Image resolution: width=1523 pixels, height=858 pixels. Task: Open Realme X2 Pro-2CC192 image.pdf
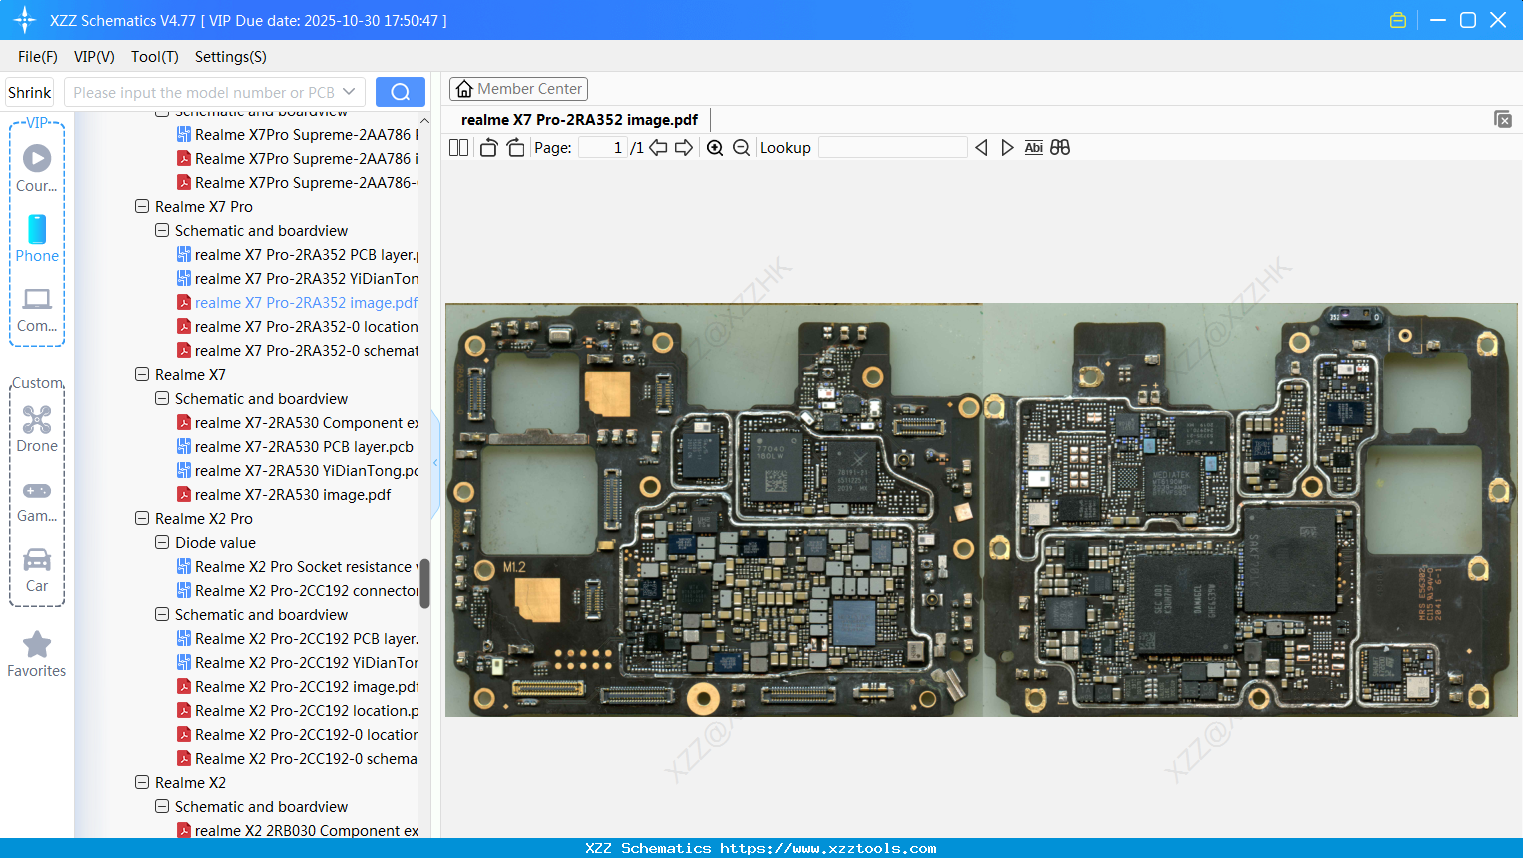pos(298,687)
